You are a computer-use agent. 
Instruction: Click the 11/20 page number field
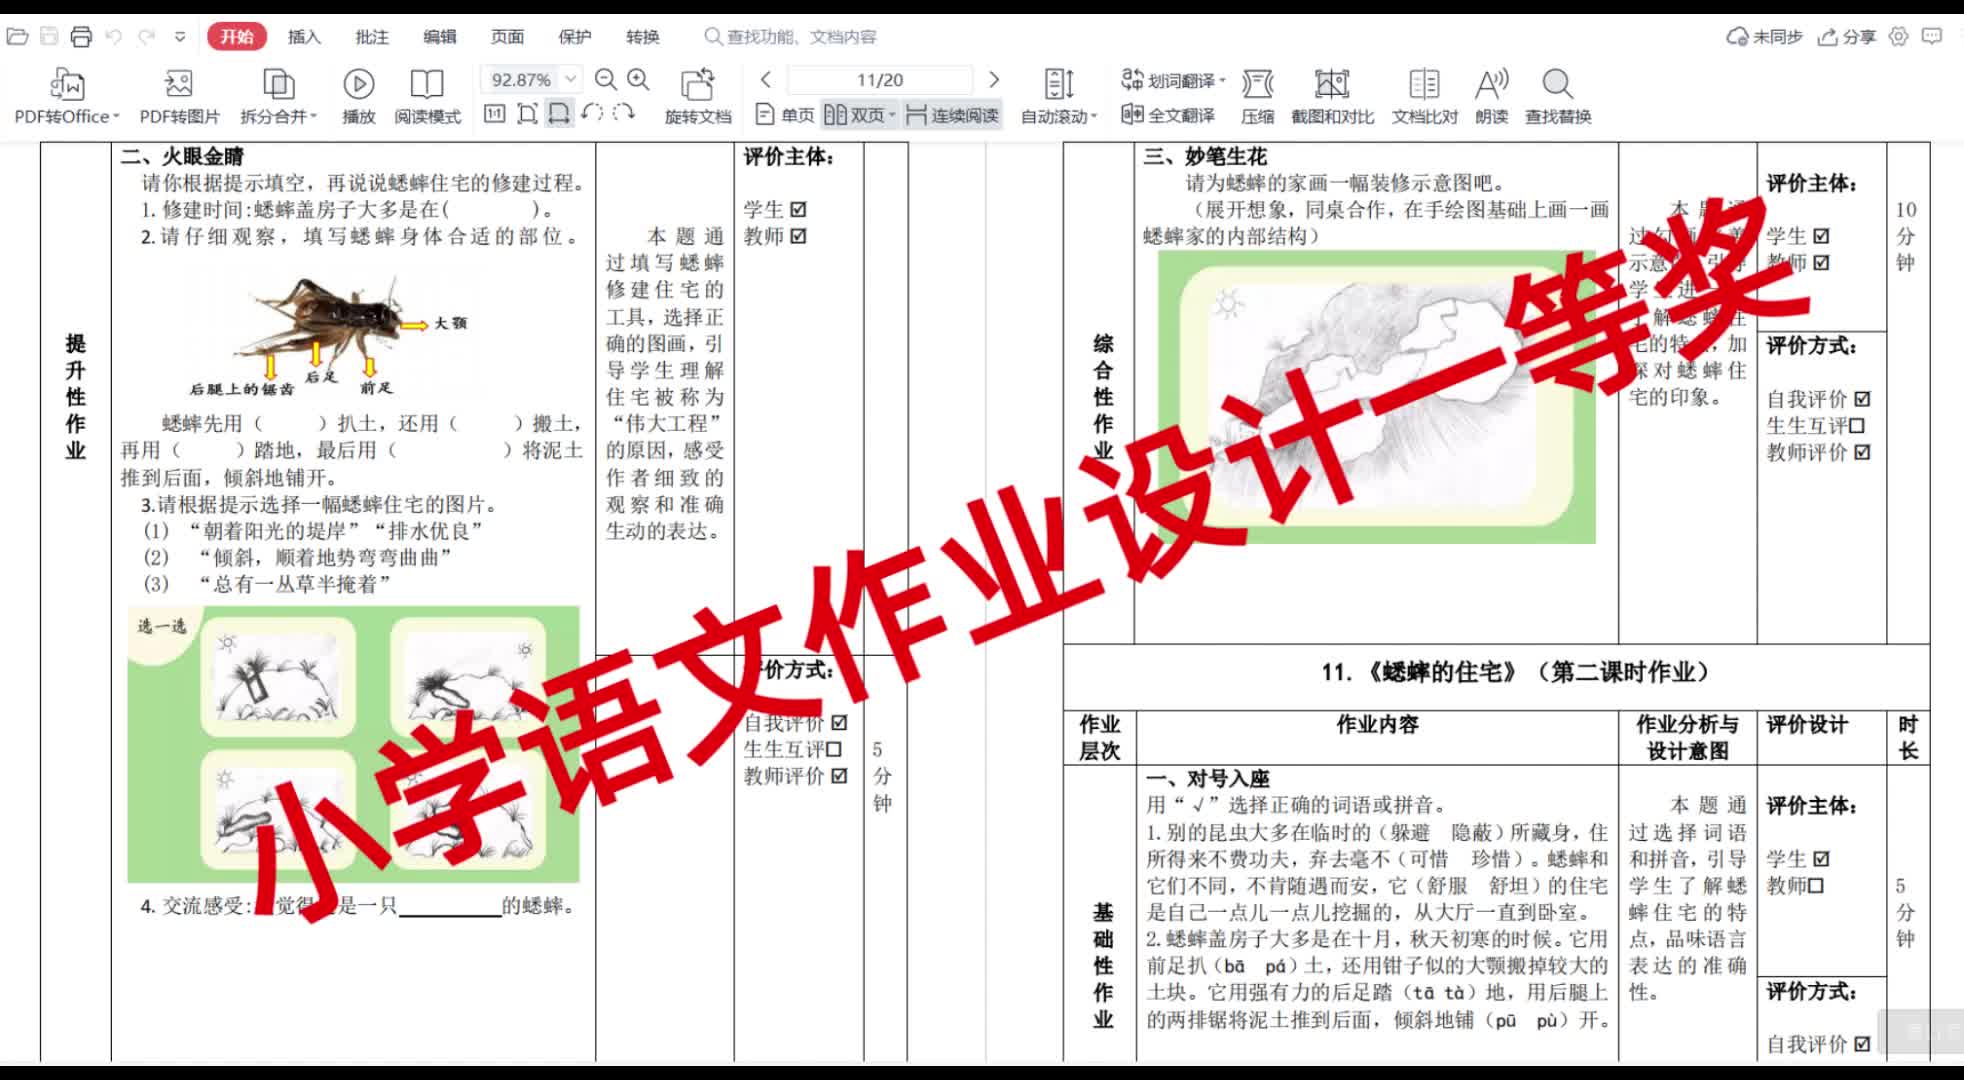click(879, 80)
